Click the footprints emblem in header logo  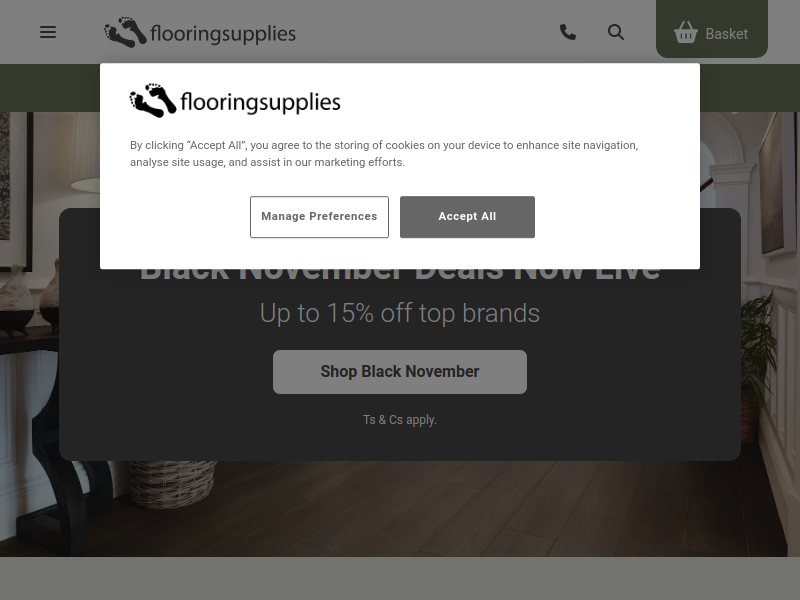126,32
